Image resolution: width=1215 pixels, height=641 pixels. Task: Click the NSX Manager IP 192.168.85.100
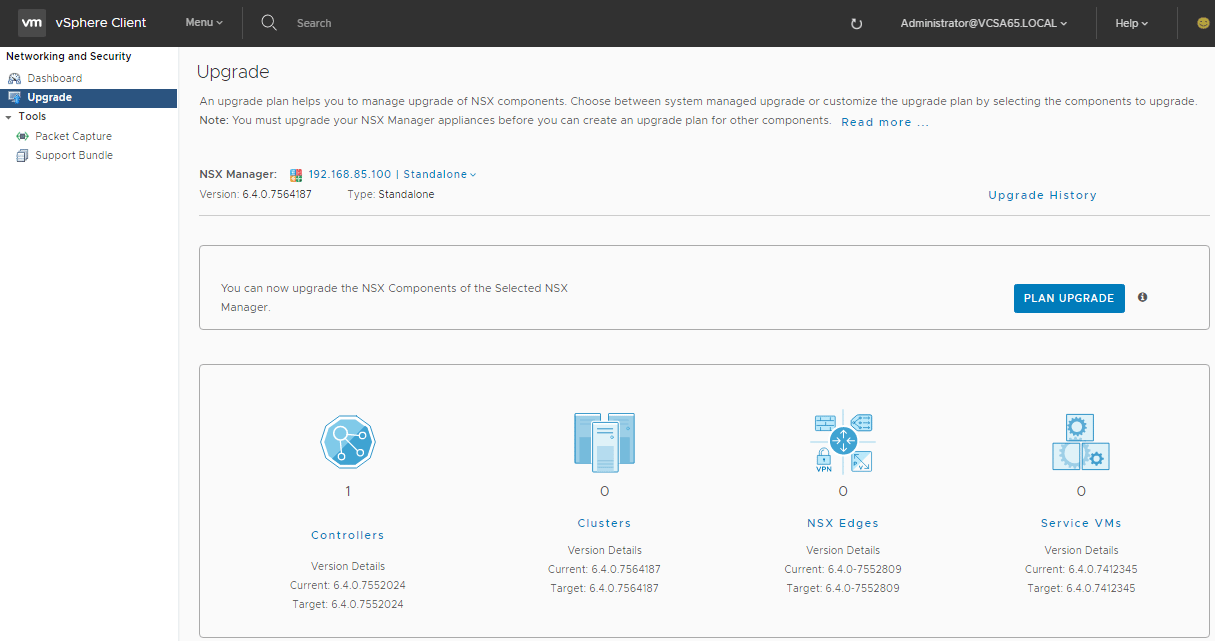[x=350, y=174]
